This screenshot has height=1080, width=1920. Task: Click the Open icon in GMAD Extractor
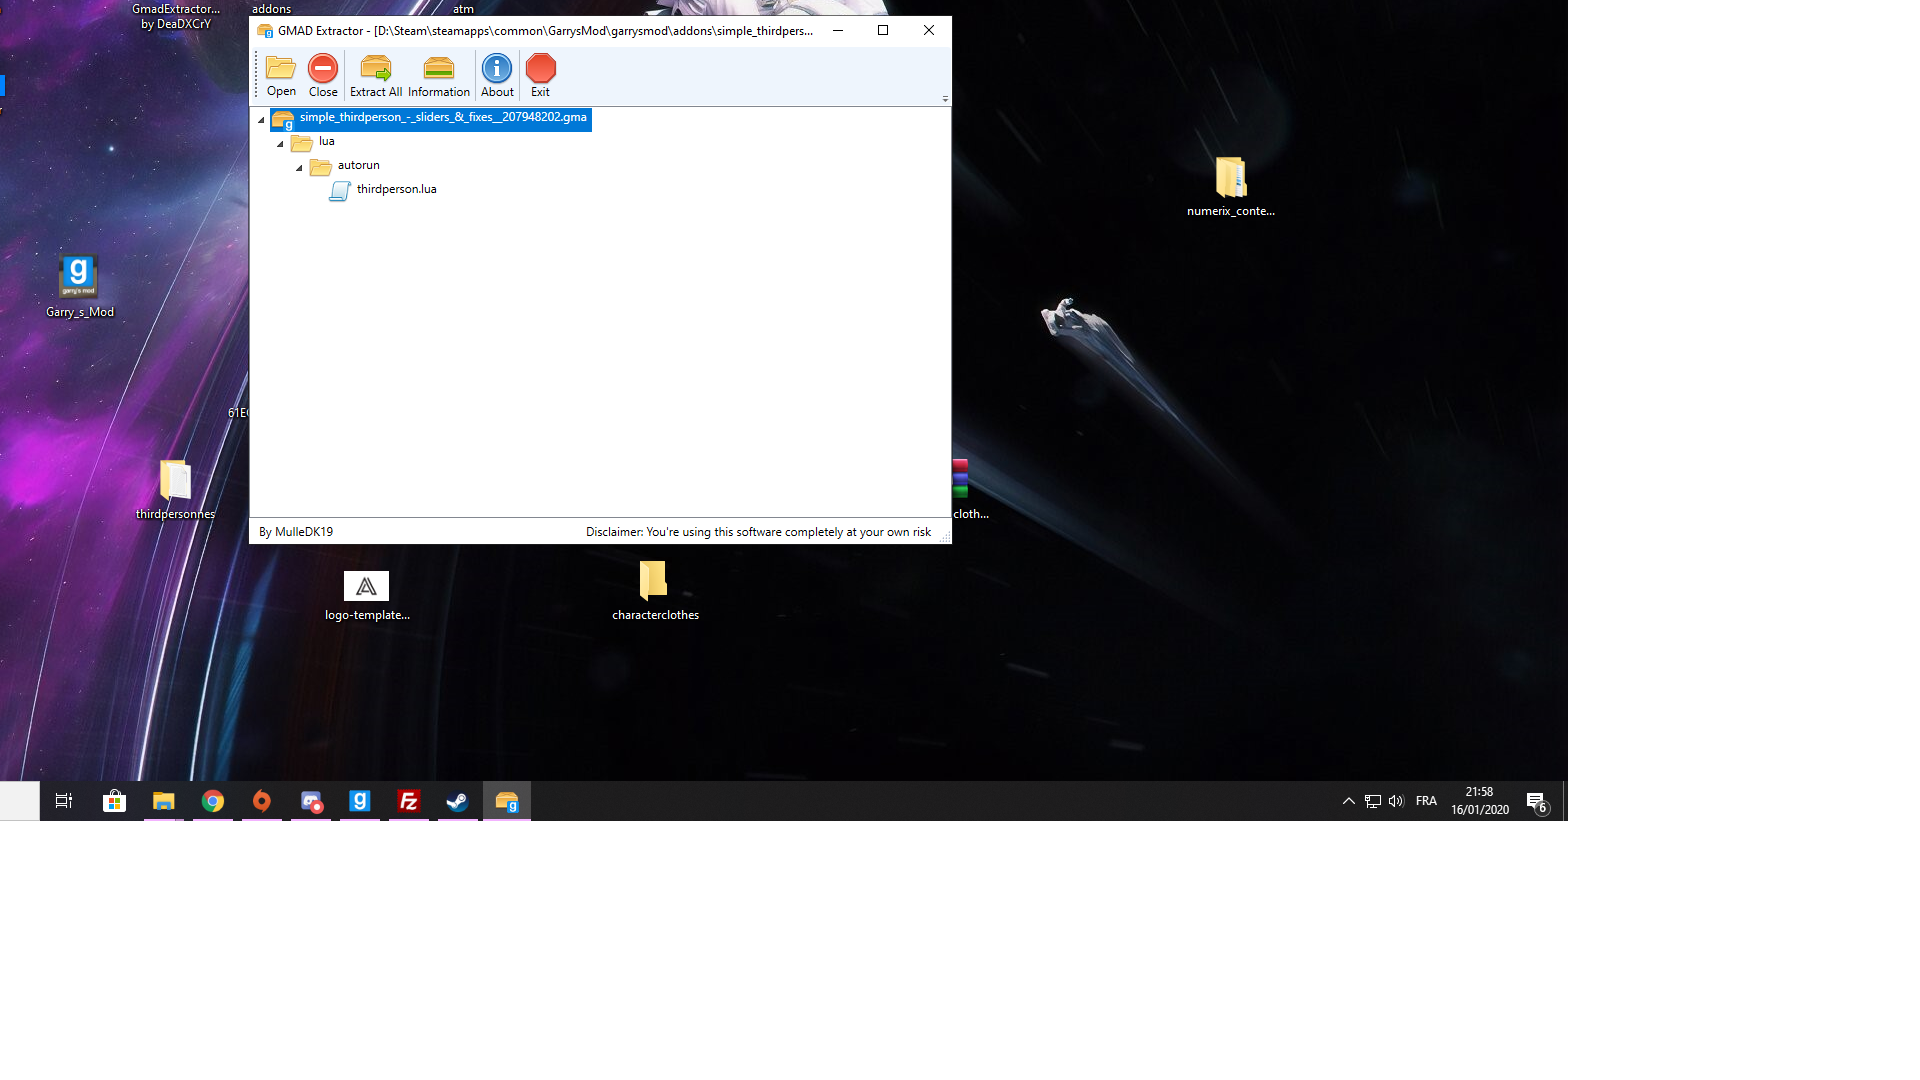tap(281, 74)
